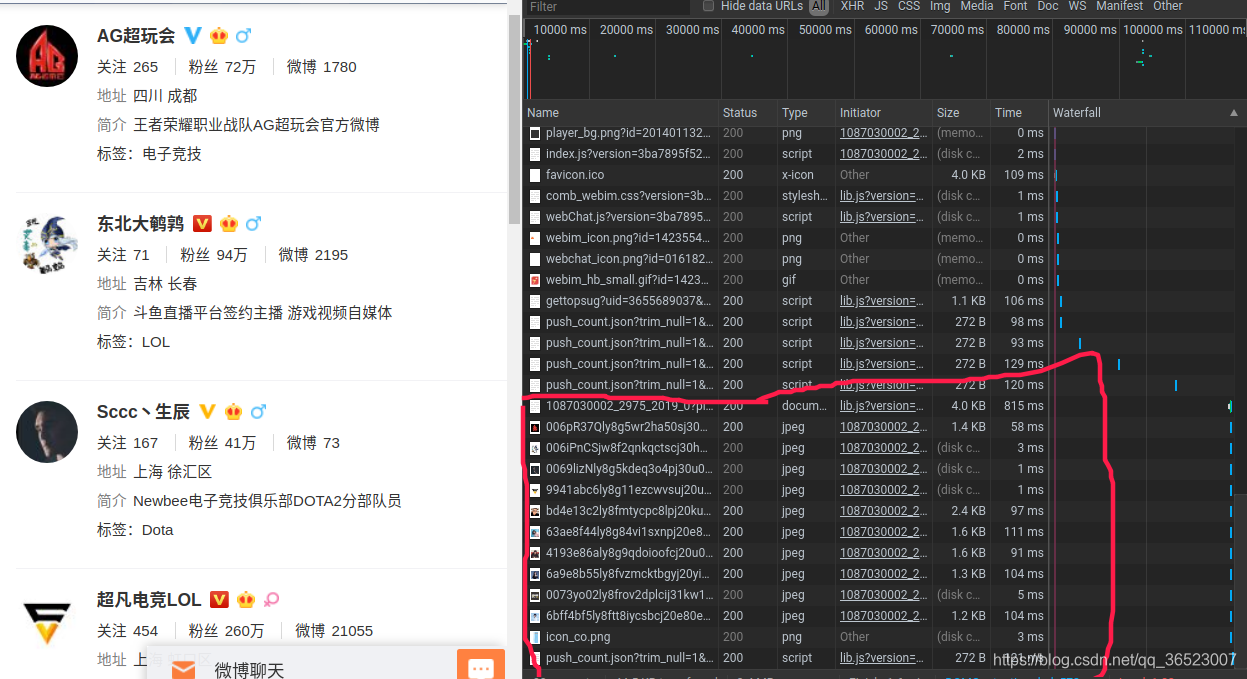Click the orange V badge beside 超凡电竞LOL
This screenshot has width=1247, height=679.
219,599
